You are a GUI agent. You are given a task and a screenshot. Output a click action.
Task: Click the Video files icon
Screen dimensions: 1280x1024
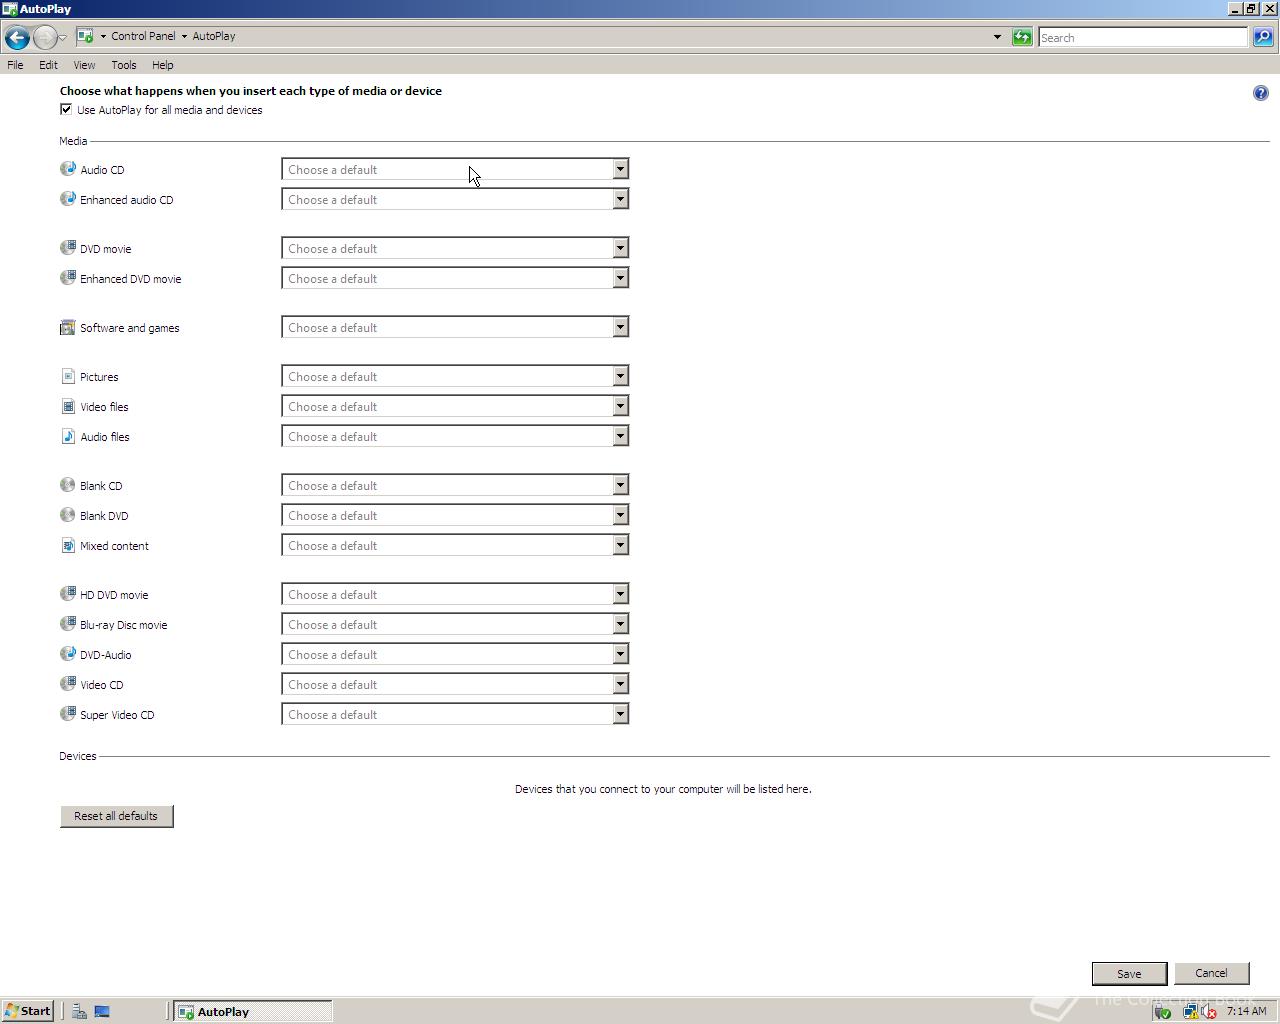tap(68, 406)
